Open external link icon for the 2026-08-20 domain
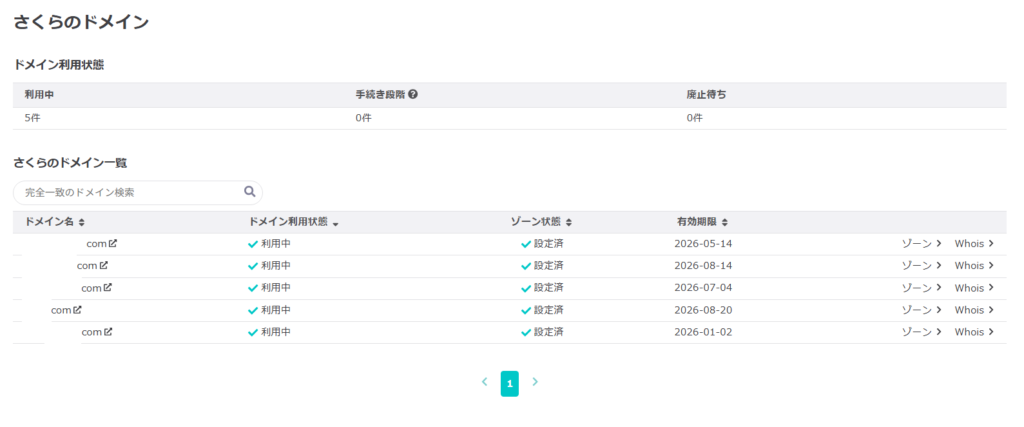This screenshot has width=1024, height=427. [x=77, y=310]
